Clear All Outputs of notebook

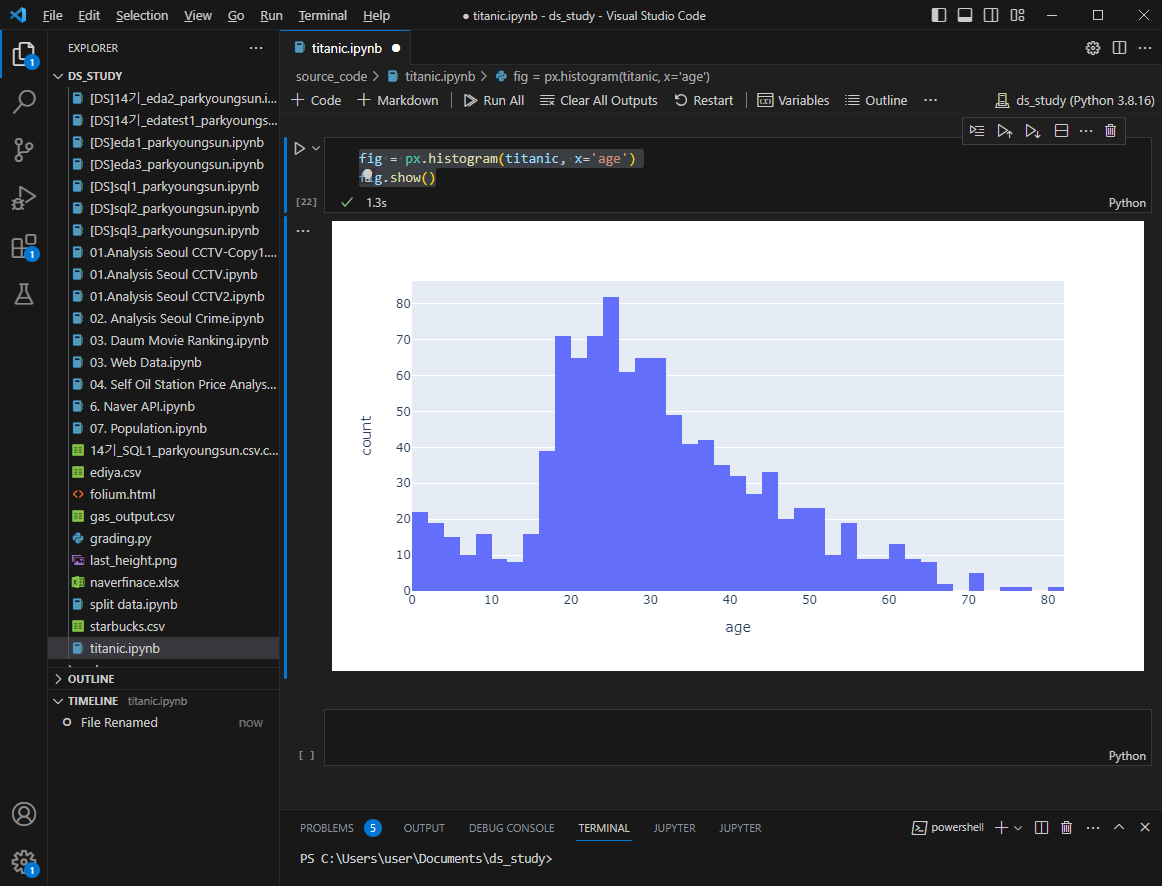(599, 100)
